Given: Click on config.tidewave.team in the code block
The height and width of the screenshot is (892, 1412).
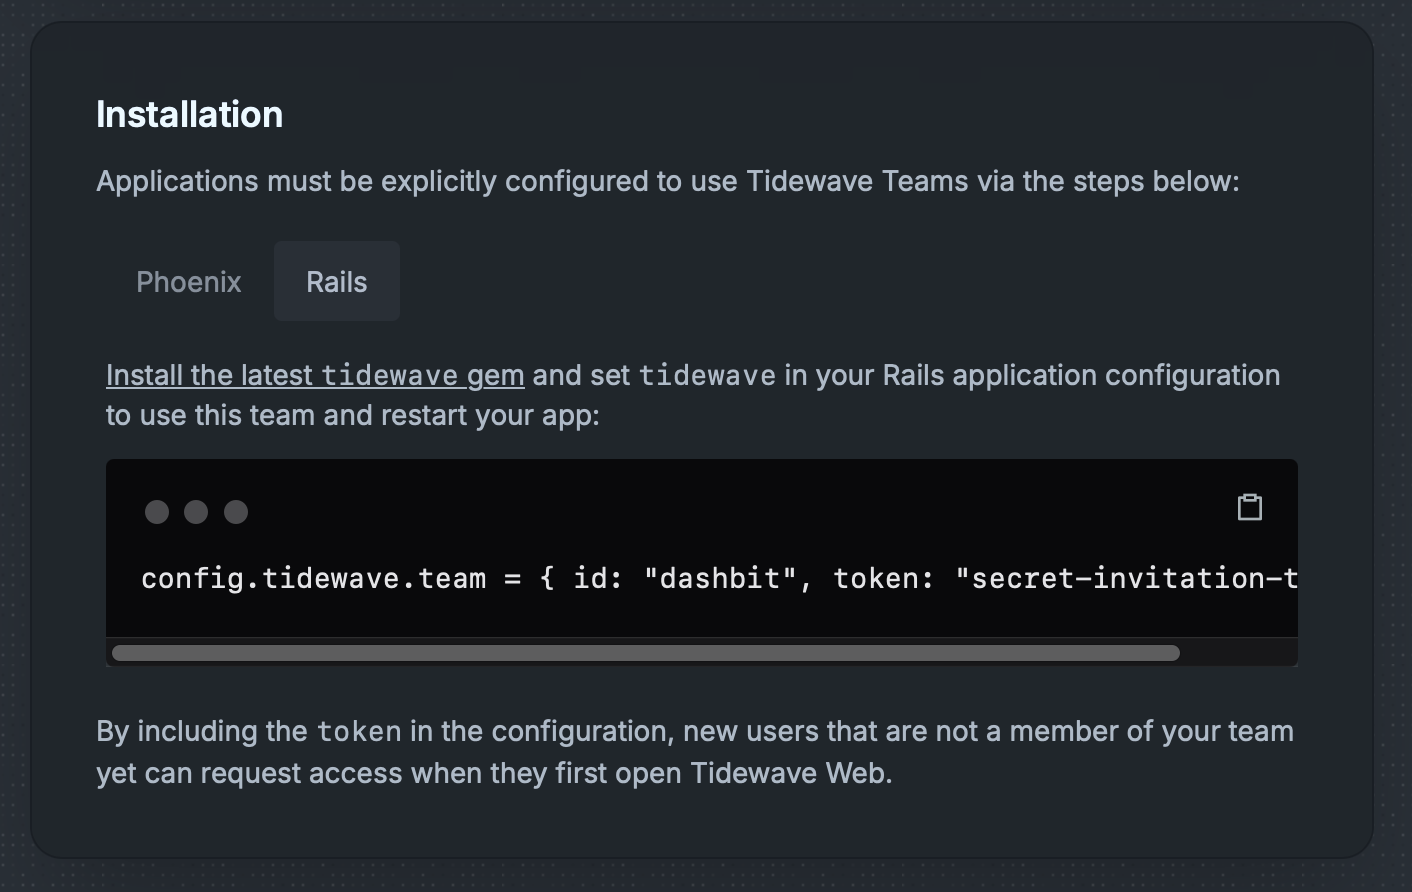Looking at the screenshot, I should (x=313, y=579).
